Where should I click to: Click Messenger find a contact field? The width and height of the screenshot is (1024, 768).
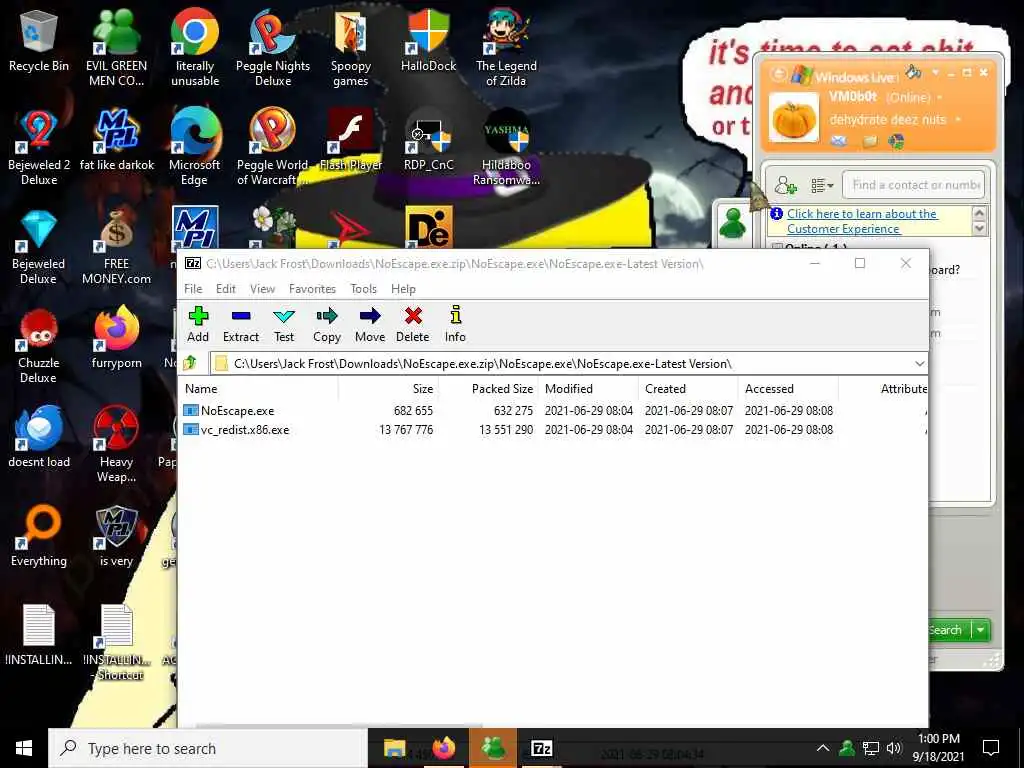(x=914, y=185)
